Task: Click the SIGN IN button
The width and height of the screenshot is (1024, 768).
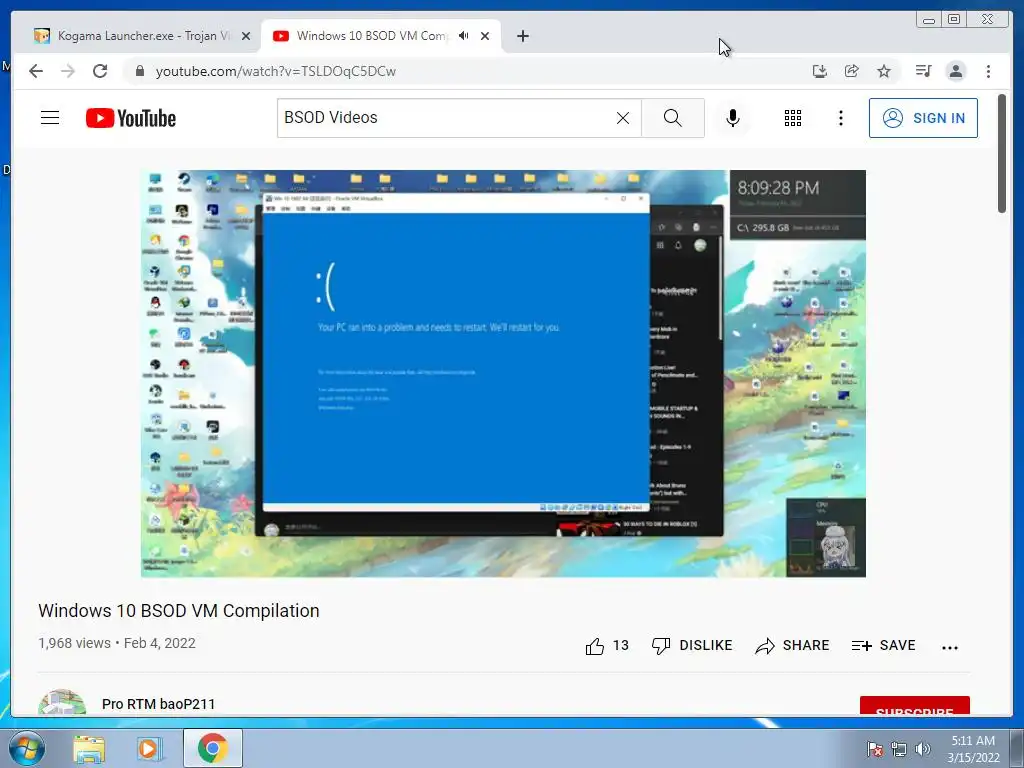Action: [923, 118]
